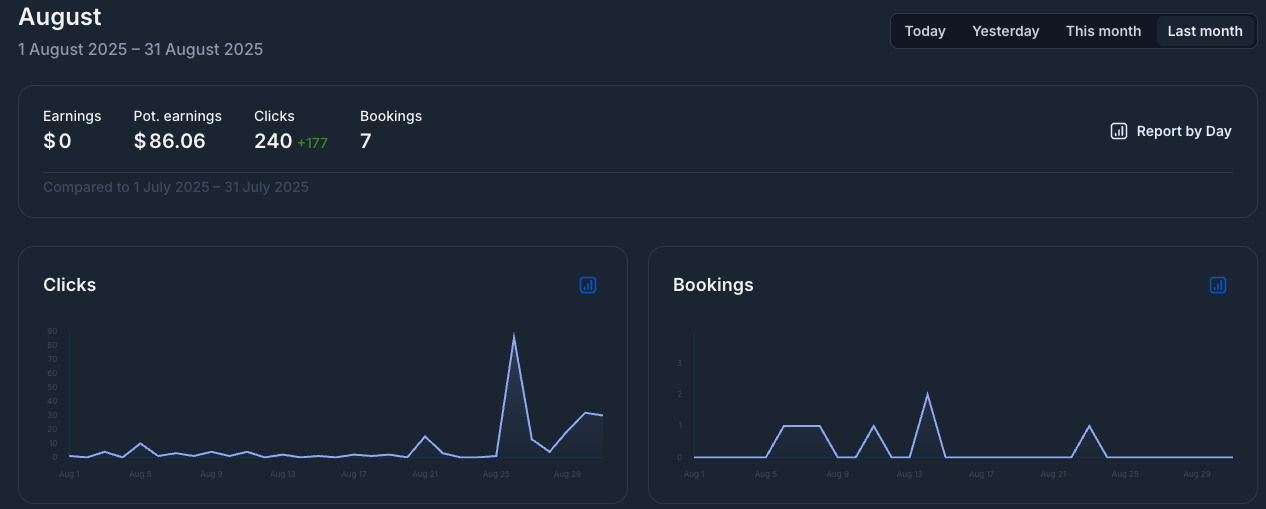Select the Today date range tab
The height and width of the screenshot is (509, 1266).
point(924,31)
